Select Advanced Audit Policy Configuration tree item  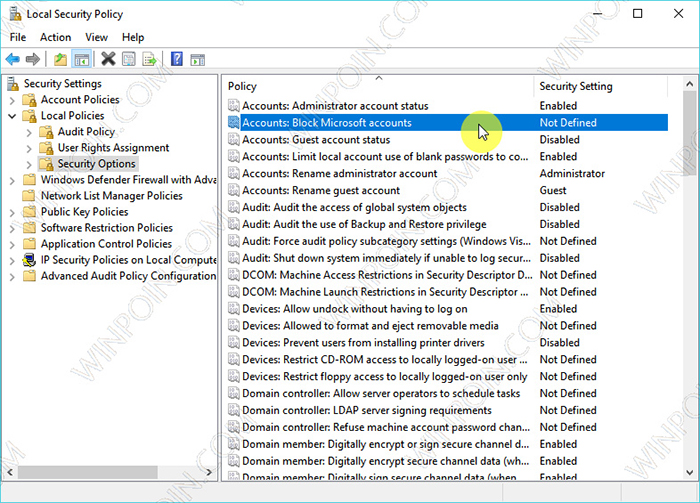[128, 276]
